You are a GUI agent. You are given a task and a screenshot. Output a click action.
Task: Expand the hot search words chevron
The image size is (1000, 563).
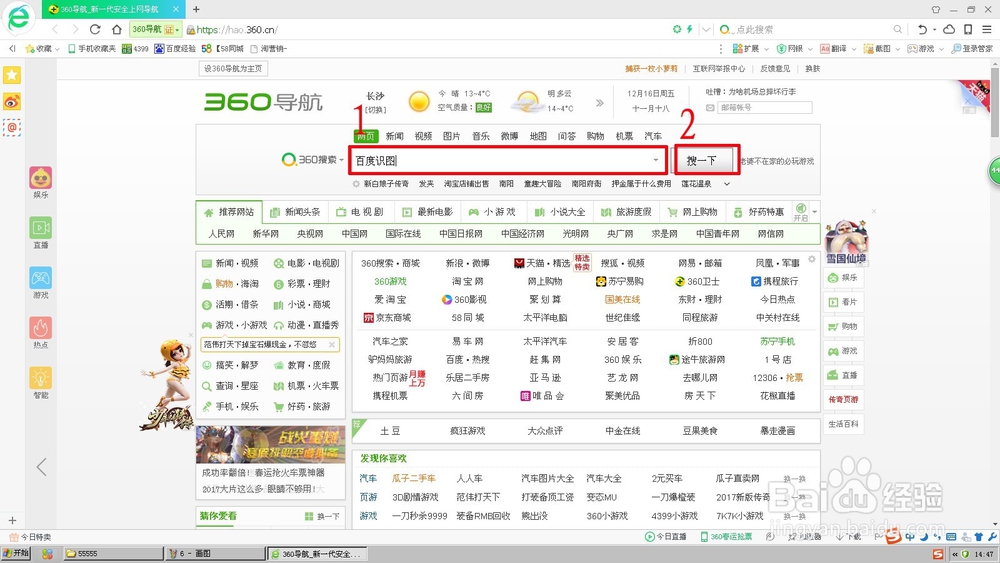(726, 184)
